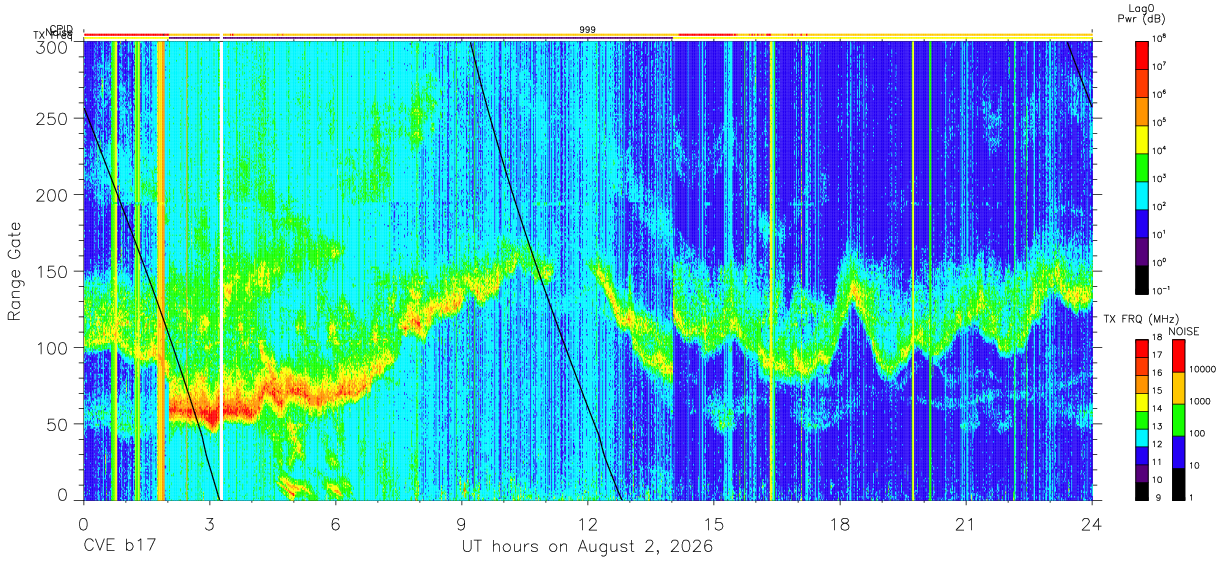Click the blue segment of the NOISE colorbar
Image resolution: width=1228 pixels, height=567 pixels.
[1180, 451]
